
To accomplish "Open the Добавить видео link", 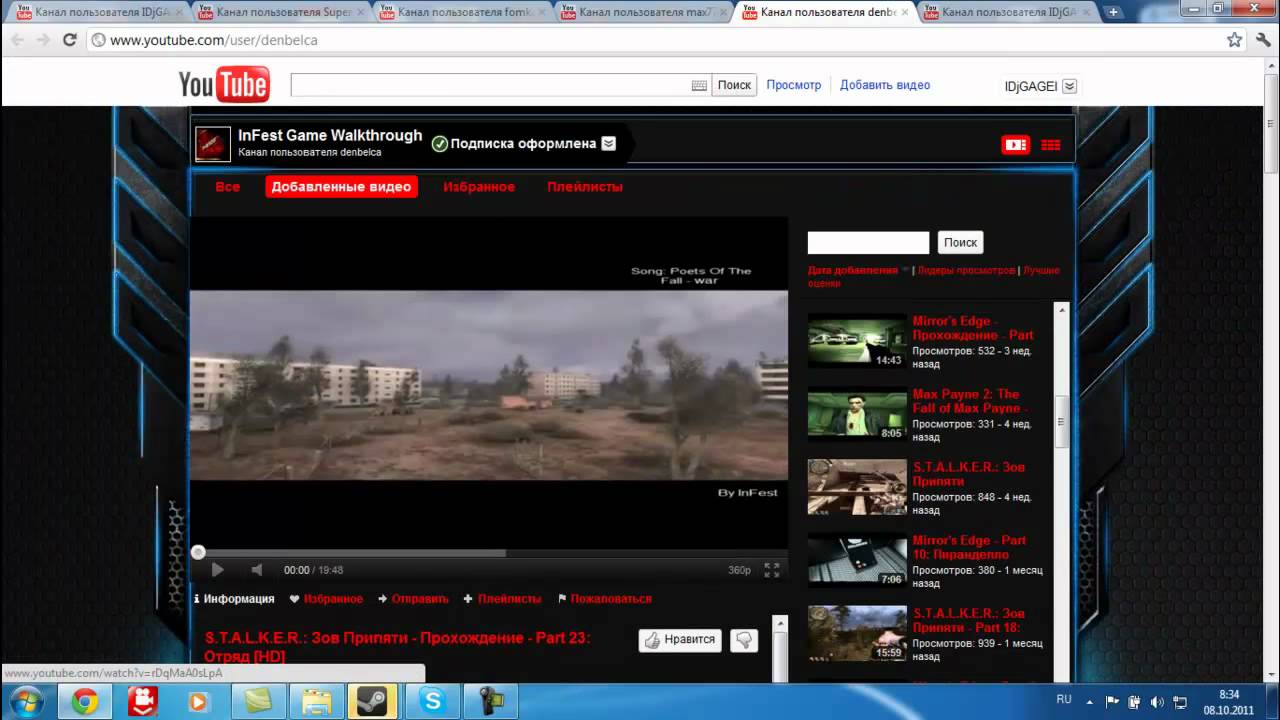I will point(885,85).
